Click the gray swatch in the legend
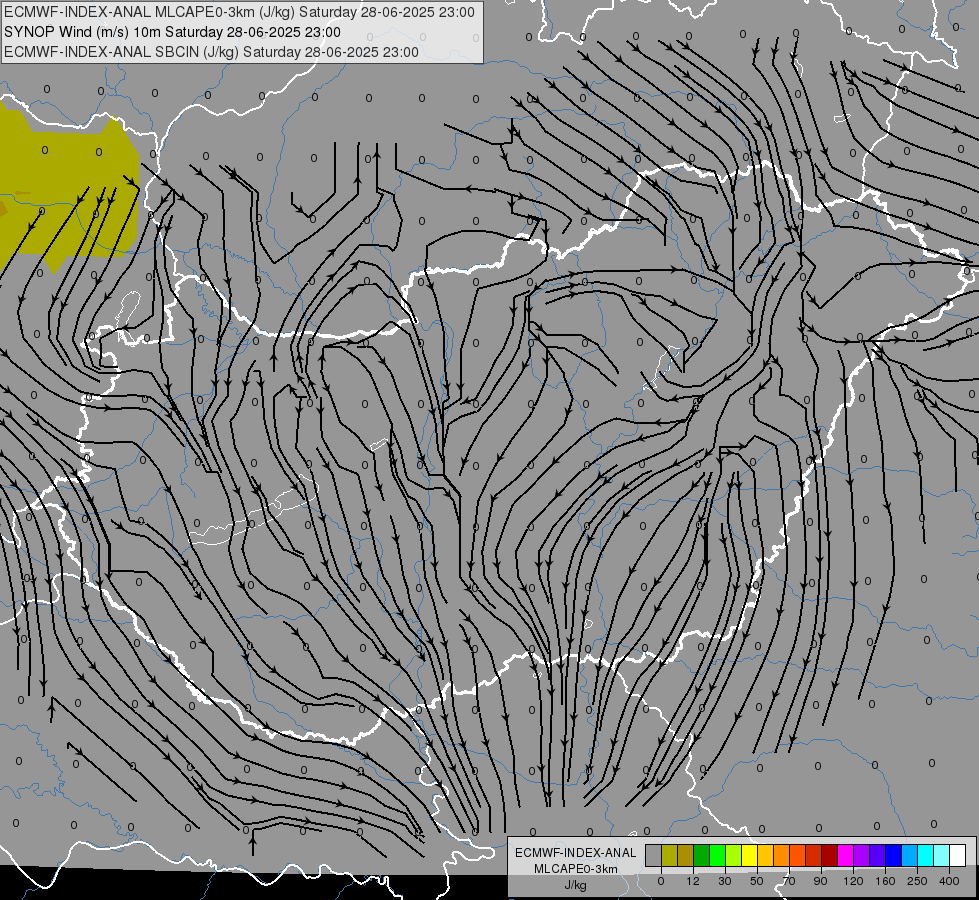Image resolution: width=979 pixels, height=900 pixels. click(x=654, y=855)
